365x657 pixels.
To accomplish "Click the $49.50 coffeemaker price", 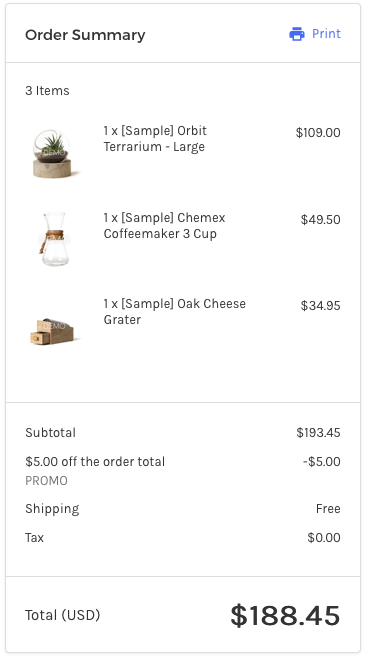I will click(x=321, y=220).
